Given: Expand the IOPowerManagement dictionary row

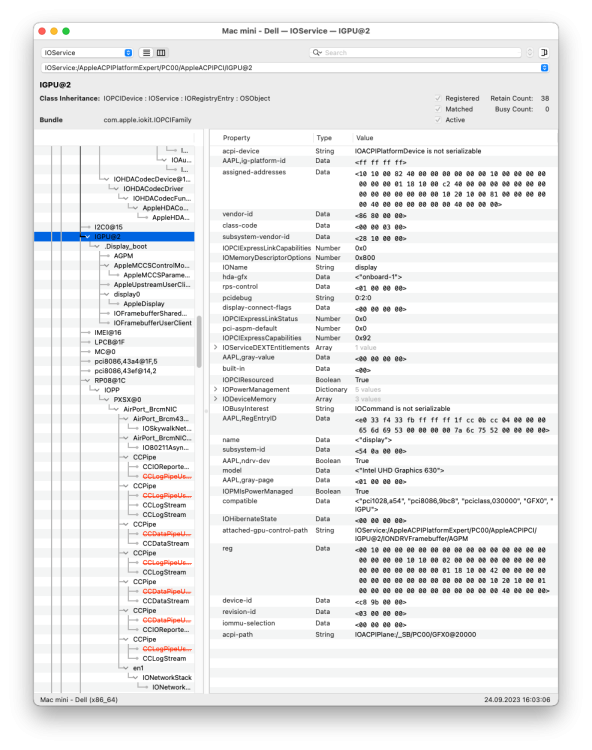Looking at the screenshot, I should tap(216, 389).
